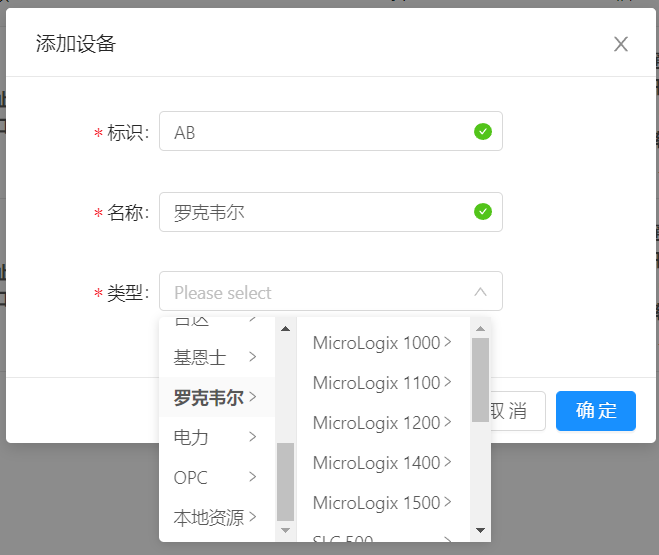Choose MicroLogix 1500 from the submenu

tap(383, 502)
